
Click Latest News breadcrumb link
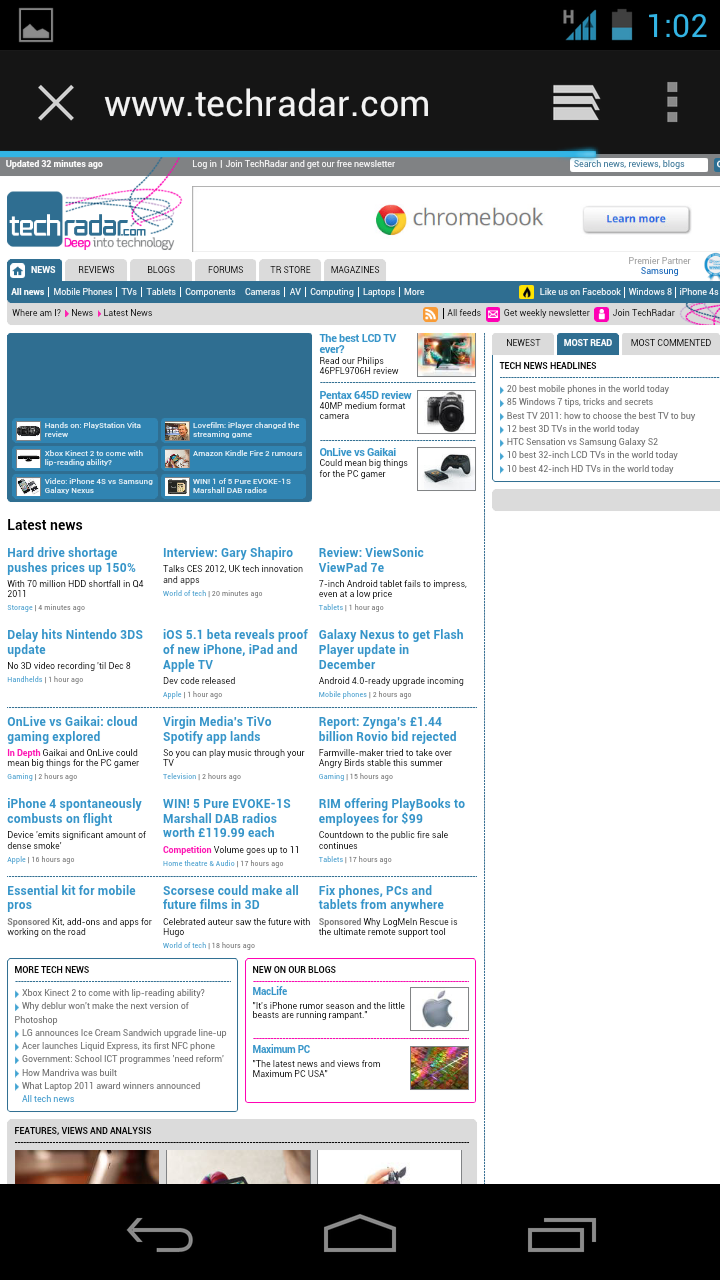pos(128,313)
